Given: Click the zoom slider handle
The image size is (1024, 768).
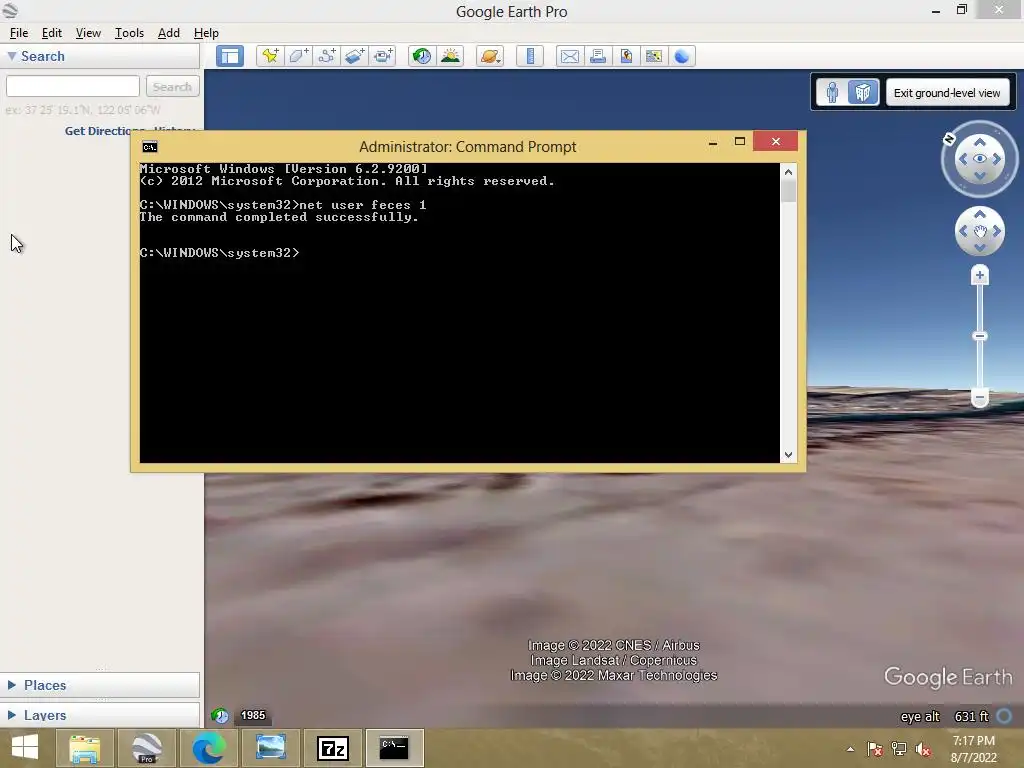Looking at the screenshot, I should [980, 336].
